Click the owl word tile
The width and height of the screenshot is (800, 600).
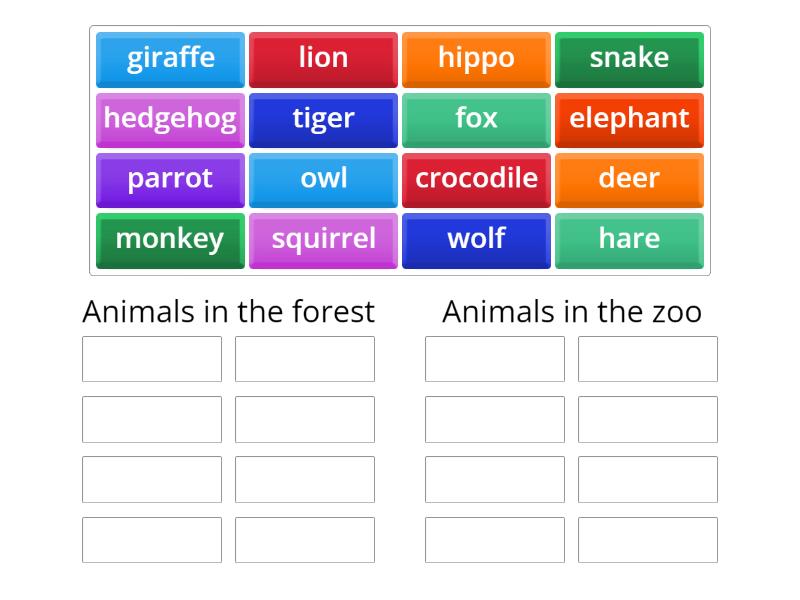tap(322, 179)
